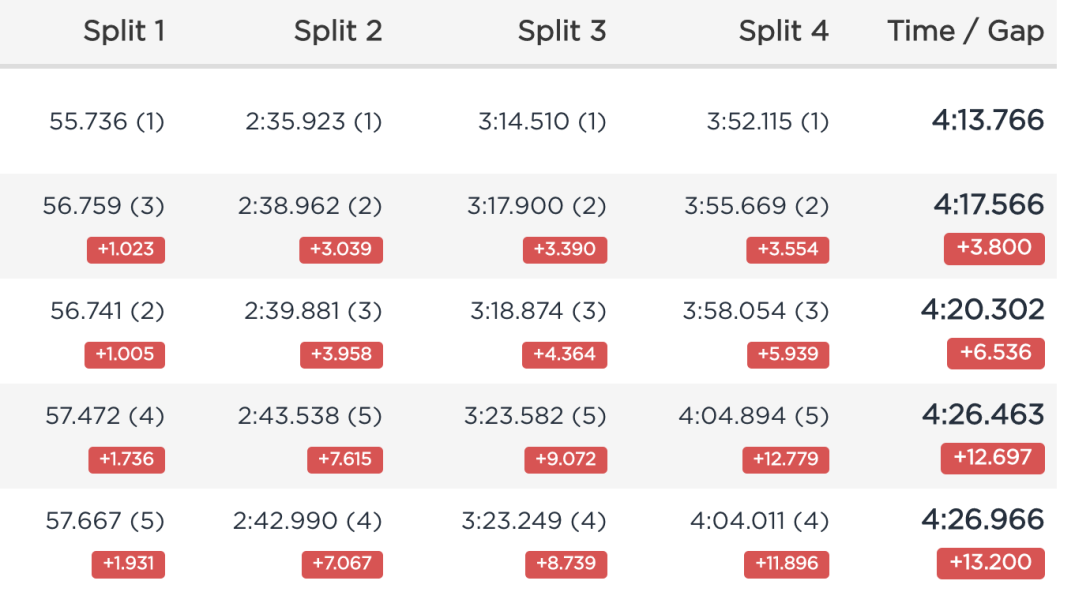Click the +6.536 red gap badge
The height and width of the screenshot is (592, 1090).
coord(995,353)
